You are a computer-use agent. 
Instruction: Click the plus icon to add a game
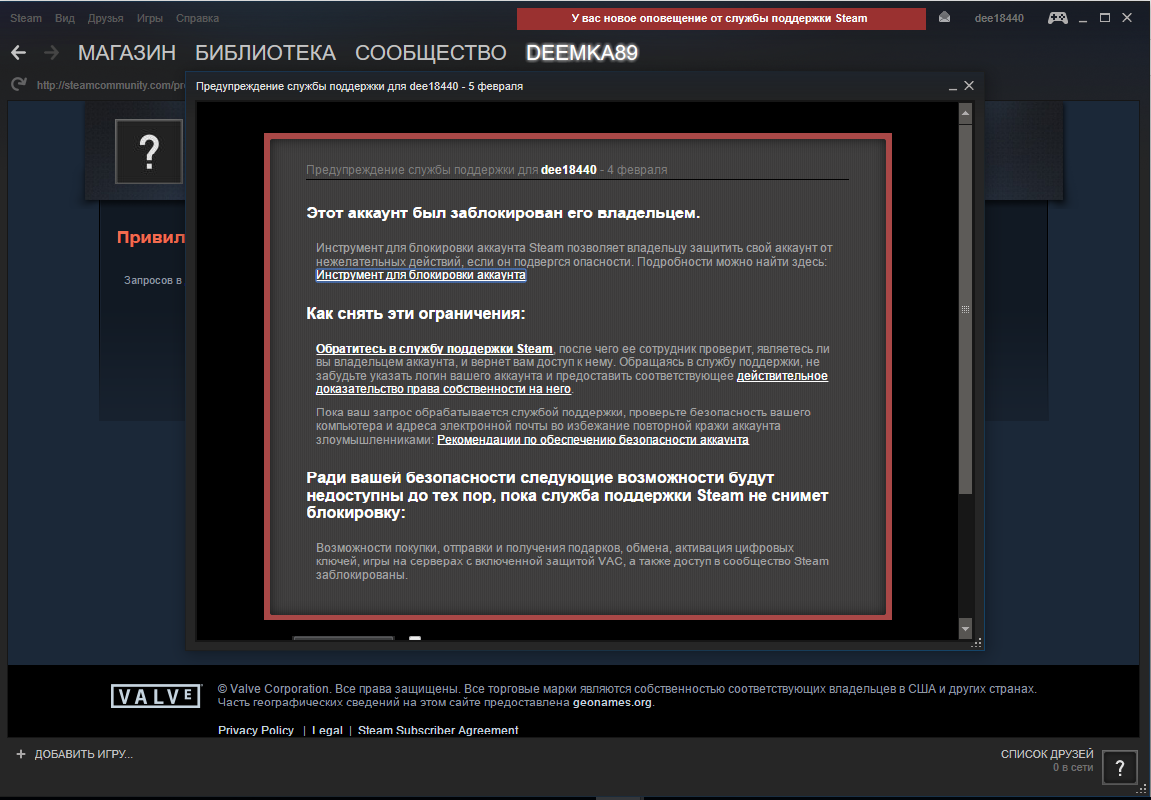point(21,754)
